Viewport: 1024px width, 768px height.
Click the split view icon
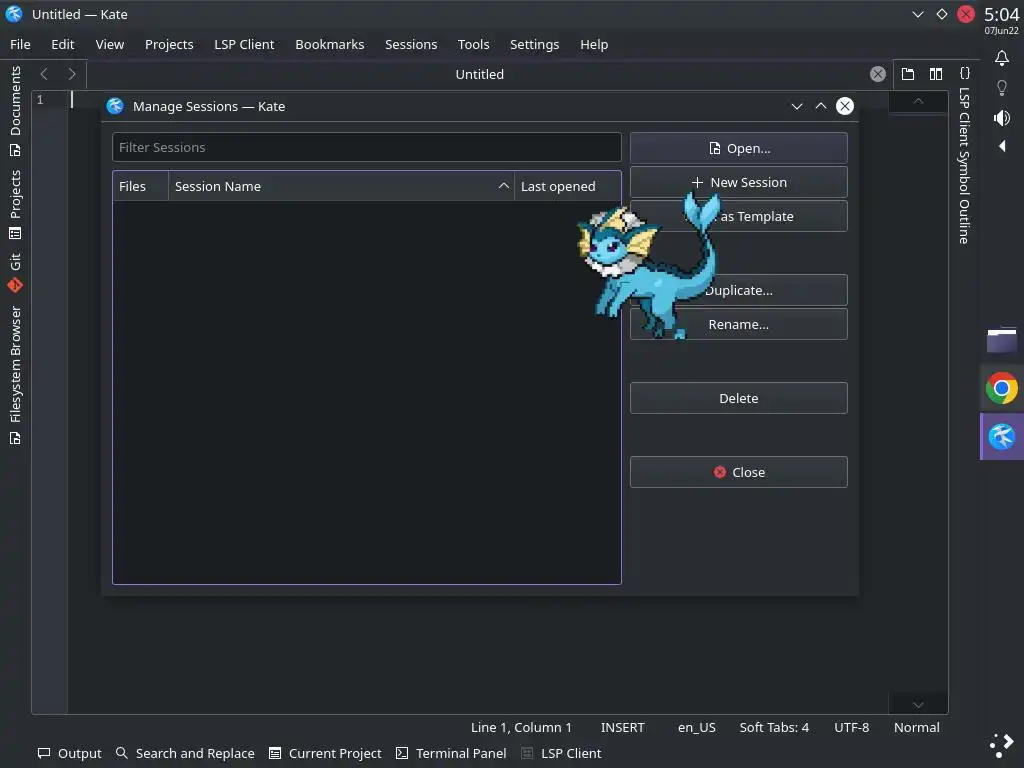(936, 74)
